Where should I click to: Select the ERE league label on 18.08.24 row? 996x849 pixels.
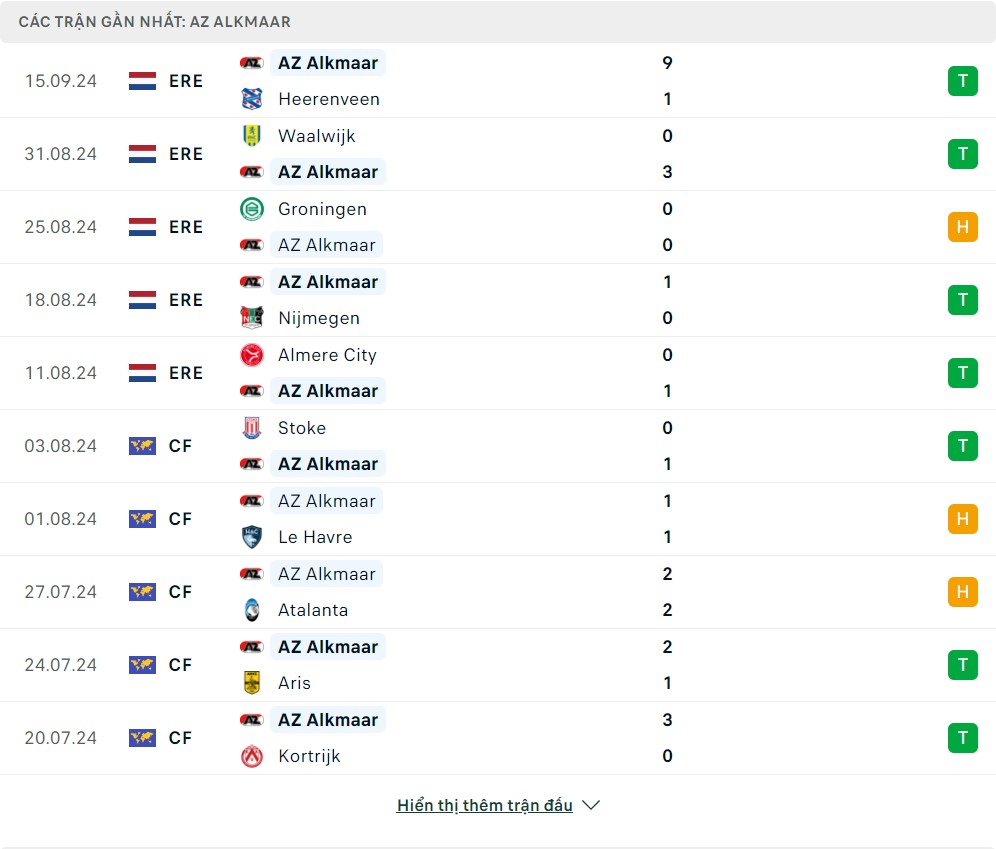[x=186, y=300]
